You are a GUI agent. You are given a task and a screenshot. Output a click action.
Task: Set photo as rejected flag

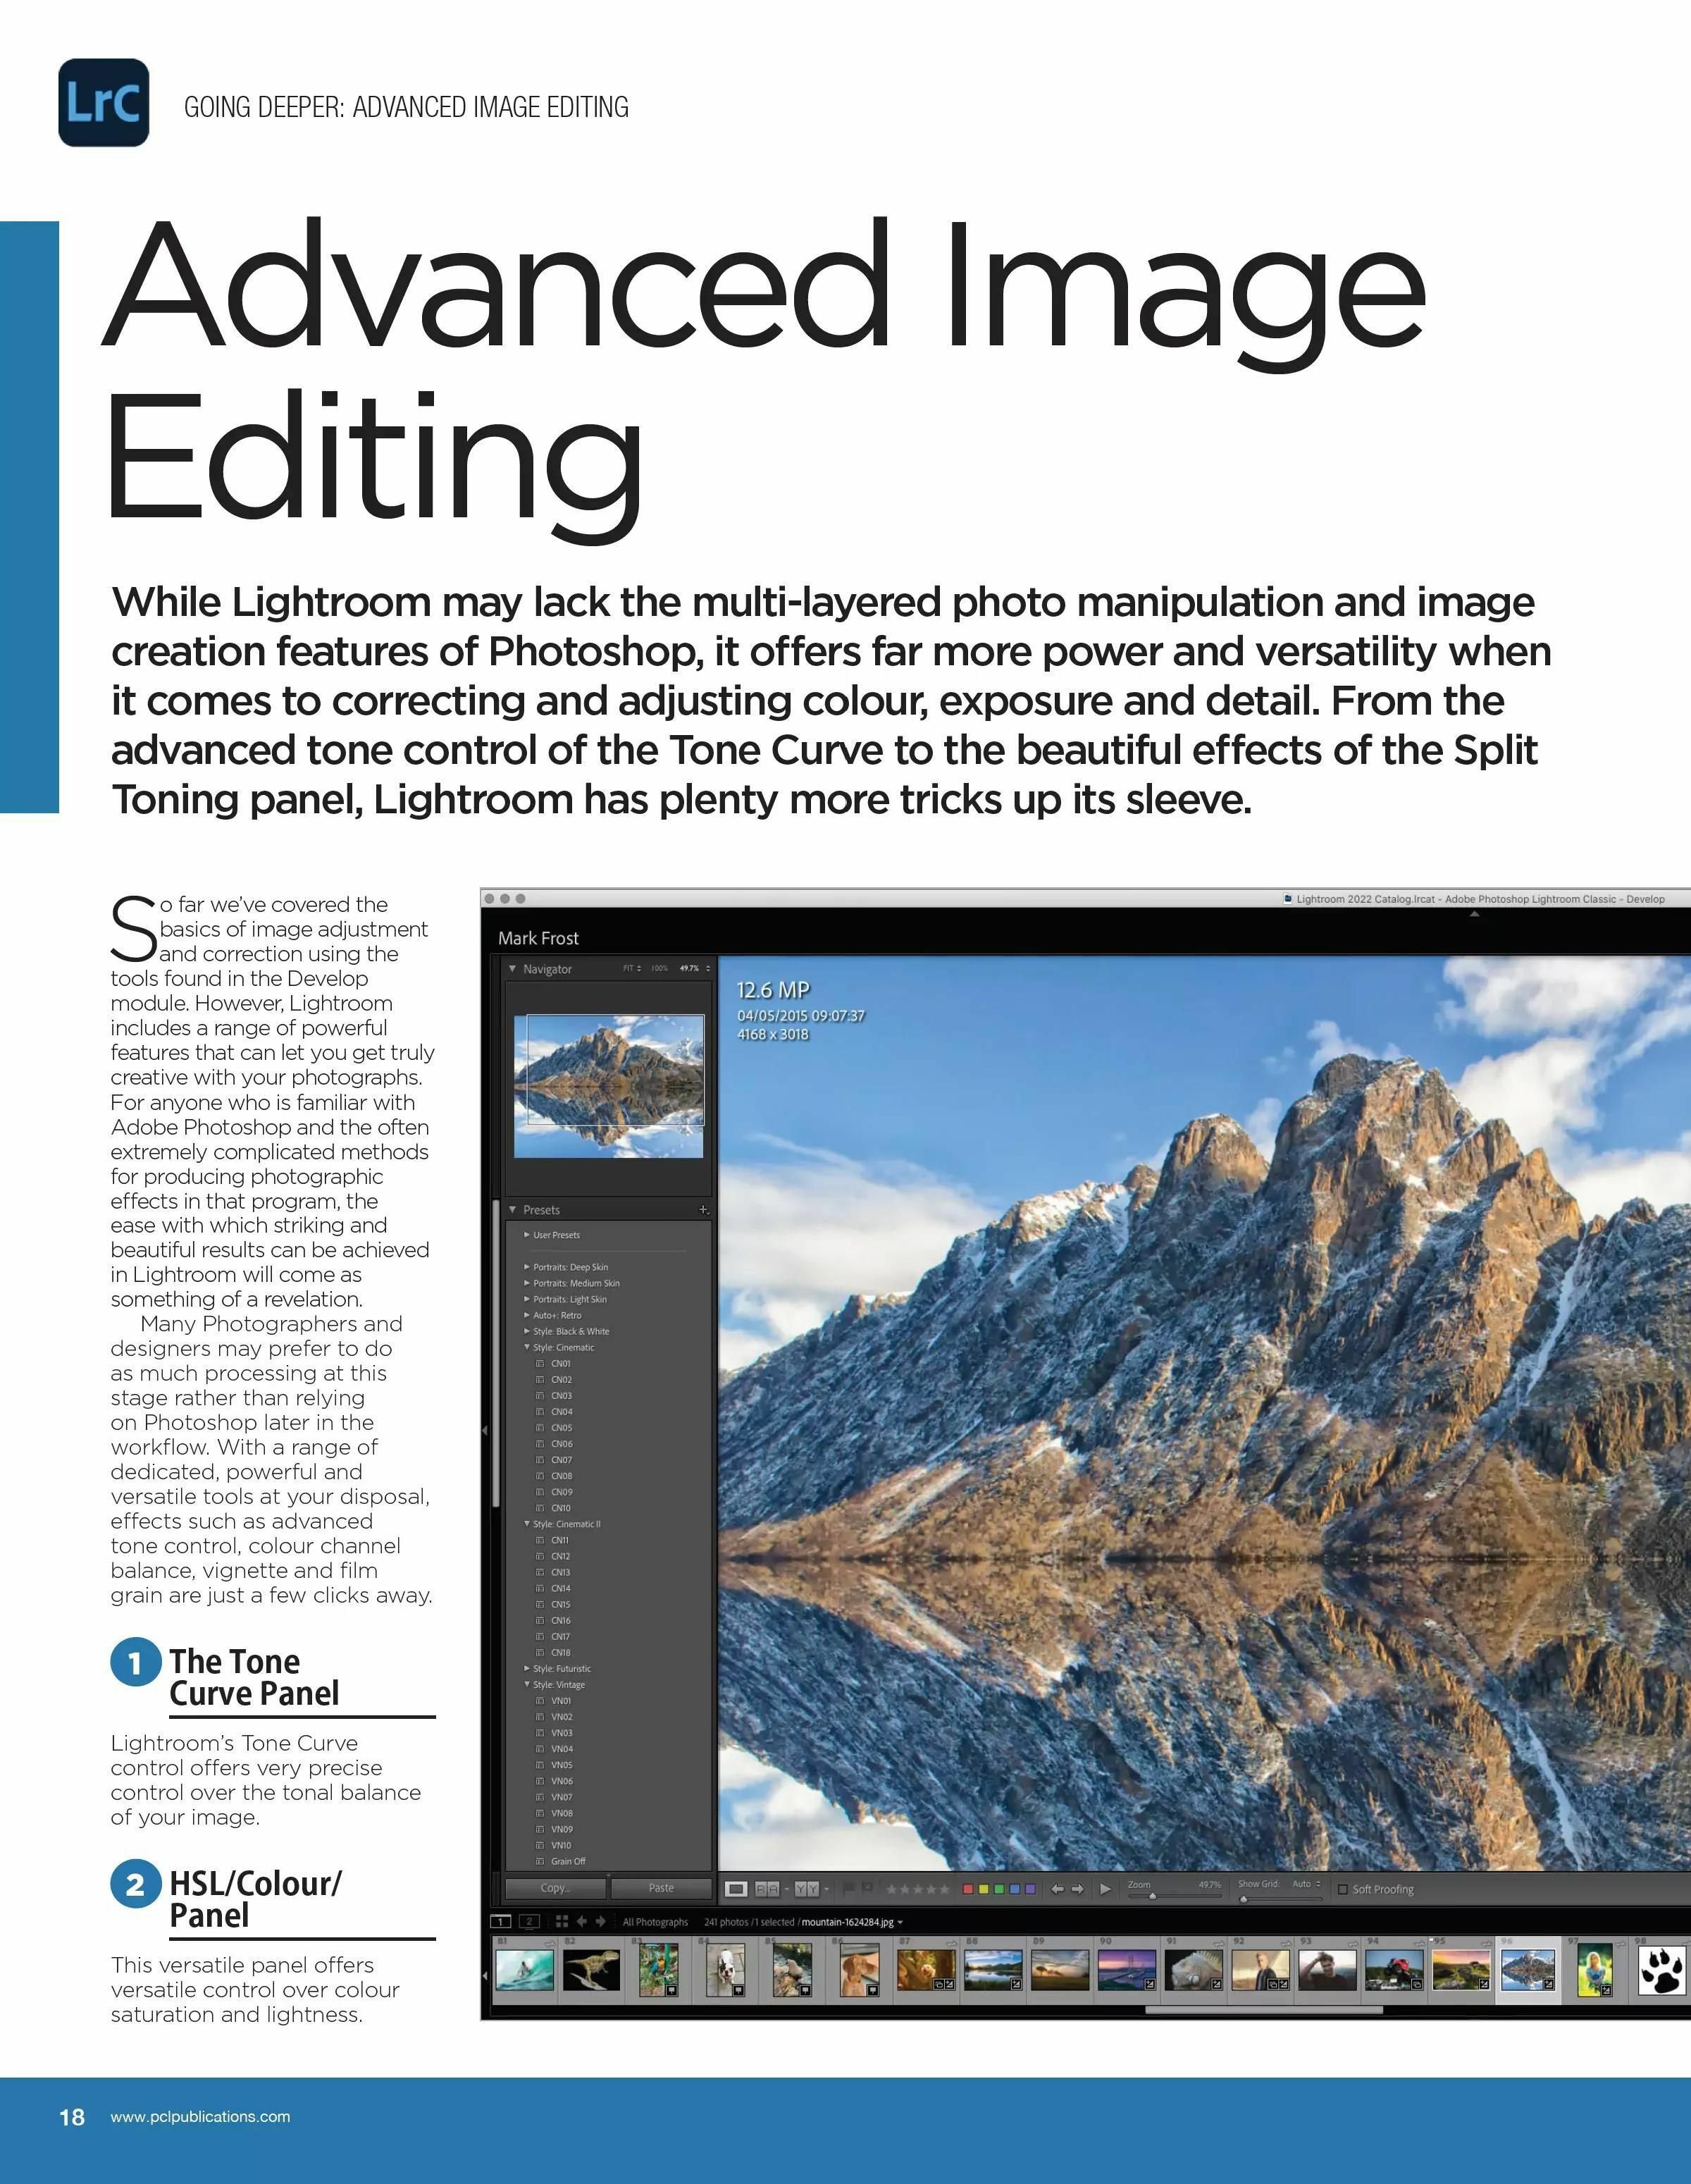tap(868, 1888)
